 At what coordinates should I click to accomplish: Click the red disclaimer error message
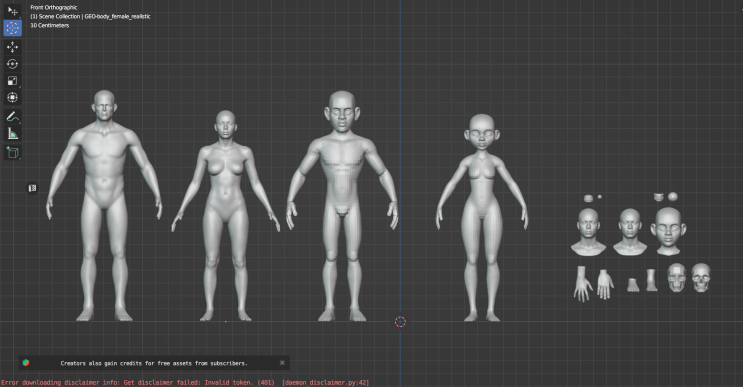[x=185, y=382]
